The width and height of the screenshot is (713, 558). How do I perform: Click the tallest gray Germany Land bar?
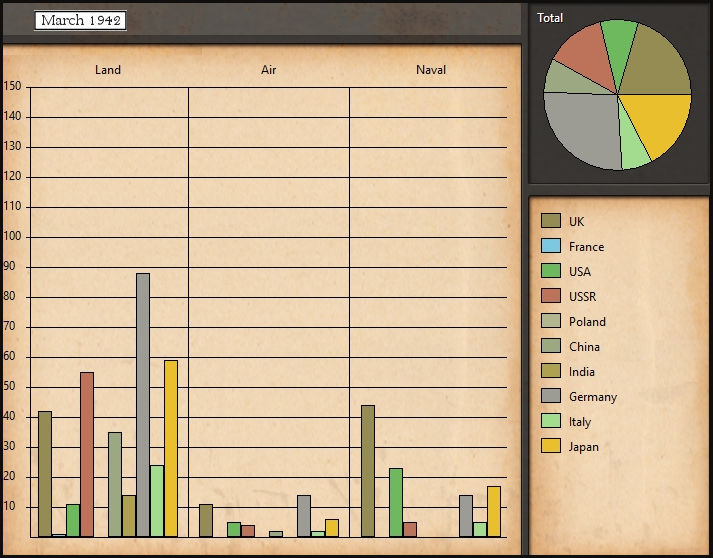point(143,405)
